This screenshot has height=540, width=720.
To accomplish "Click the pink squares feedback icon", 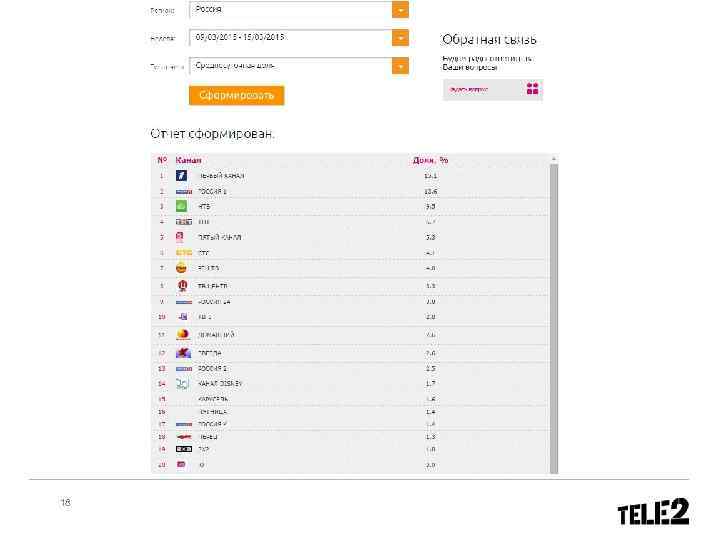I will click(x=533, y=89).
